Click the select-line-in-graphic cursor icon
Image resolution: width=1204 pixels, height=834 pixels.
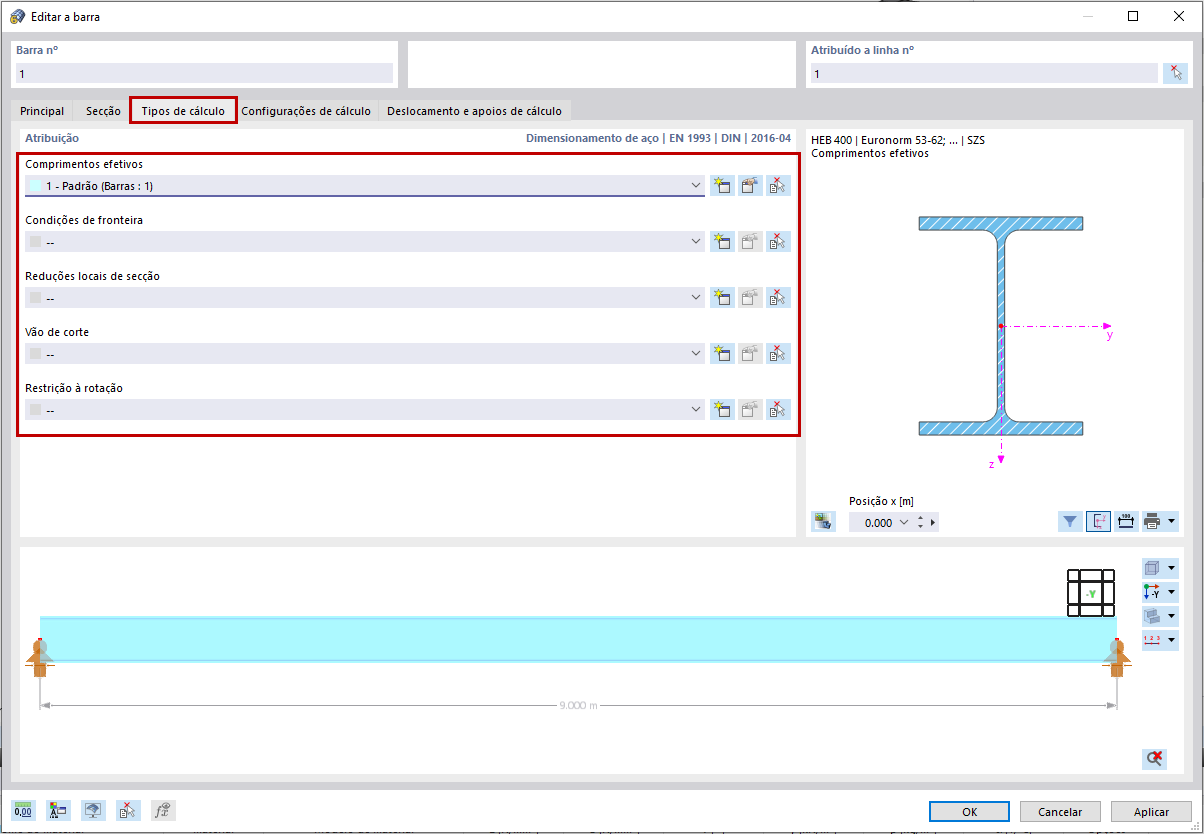coord(1176,73)
